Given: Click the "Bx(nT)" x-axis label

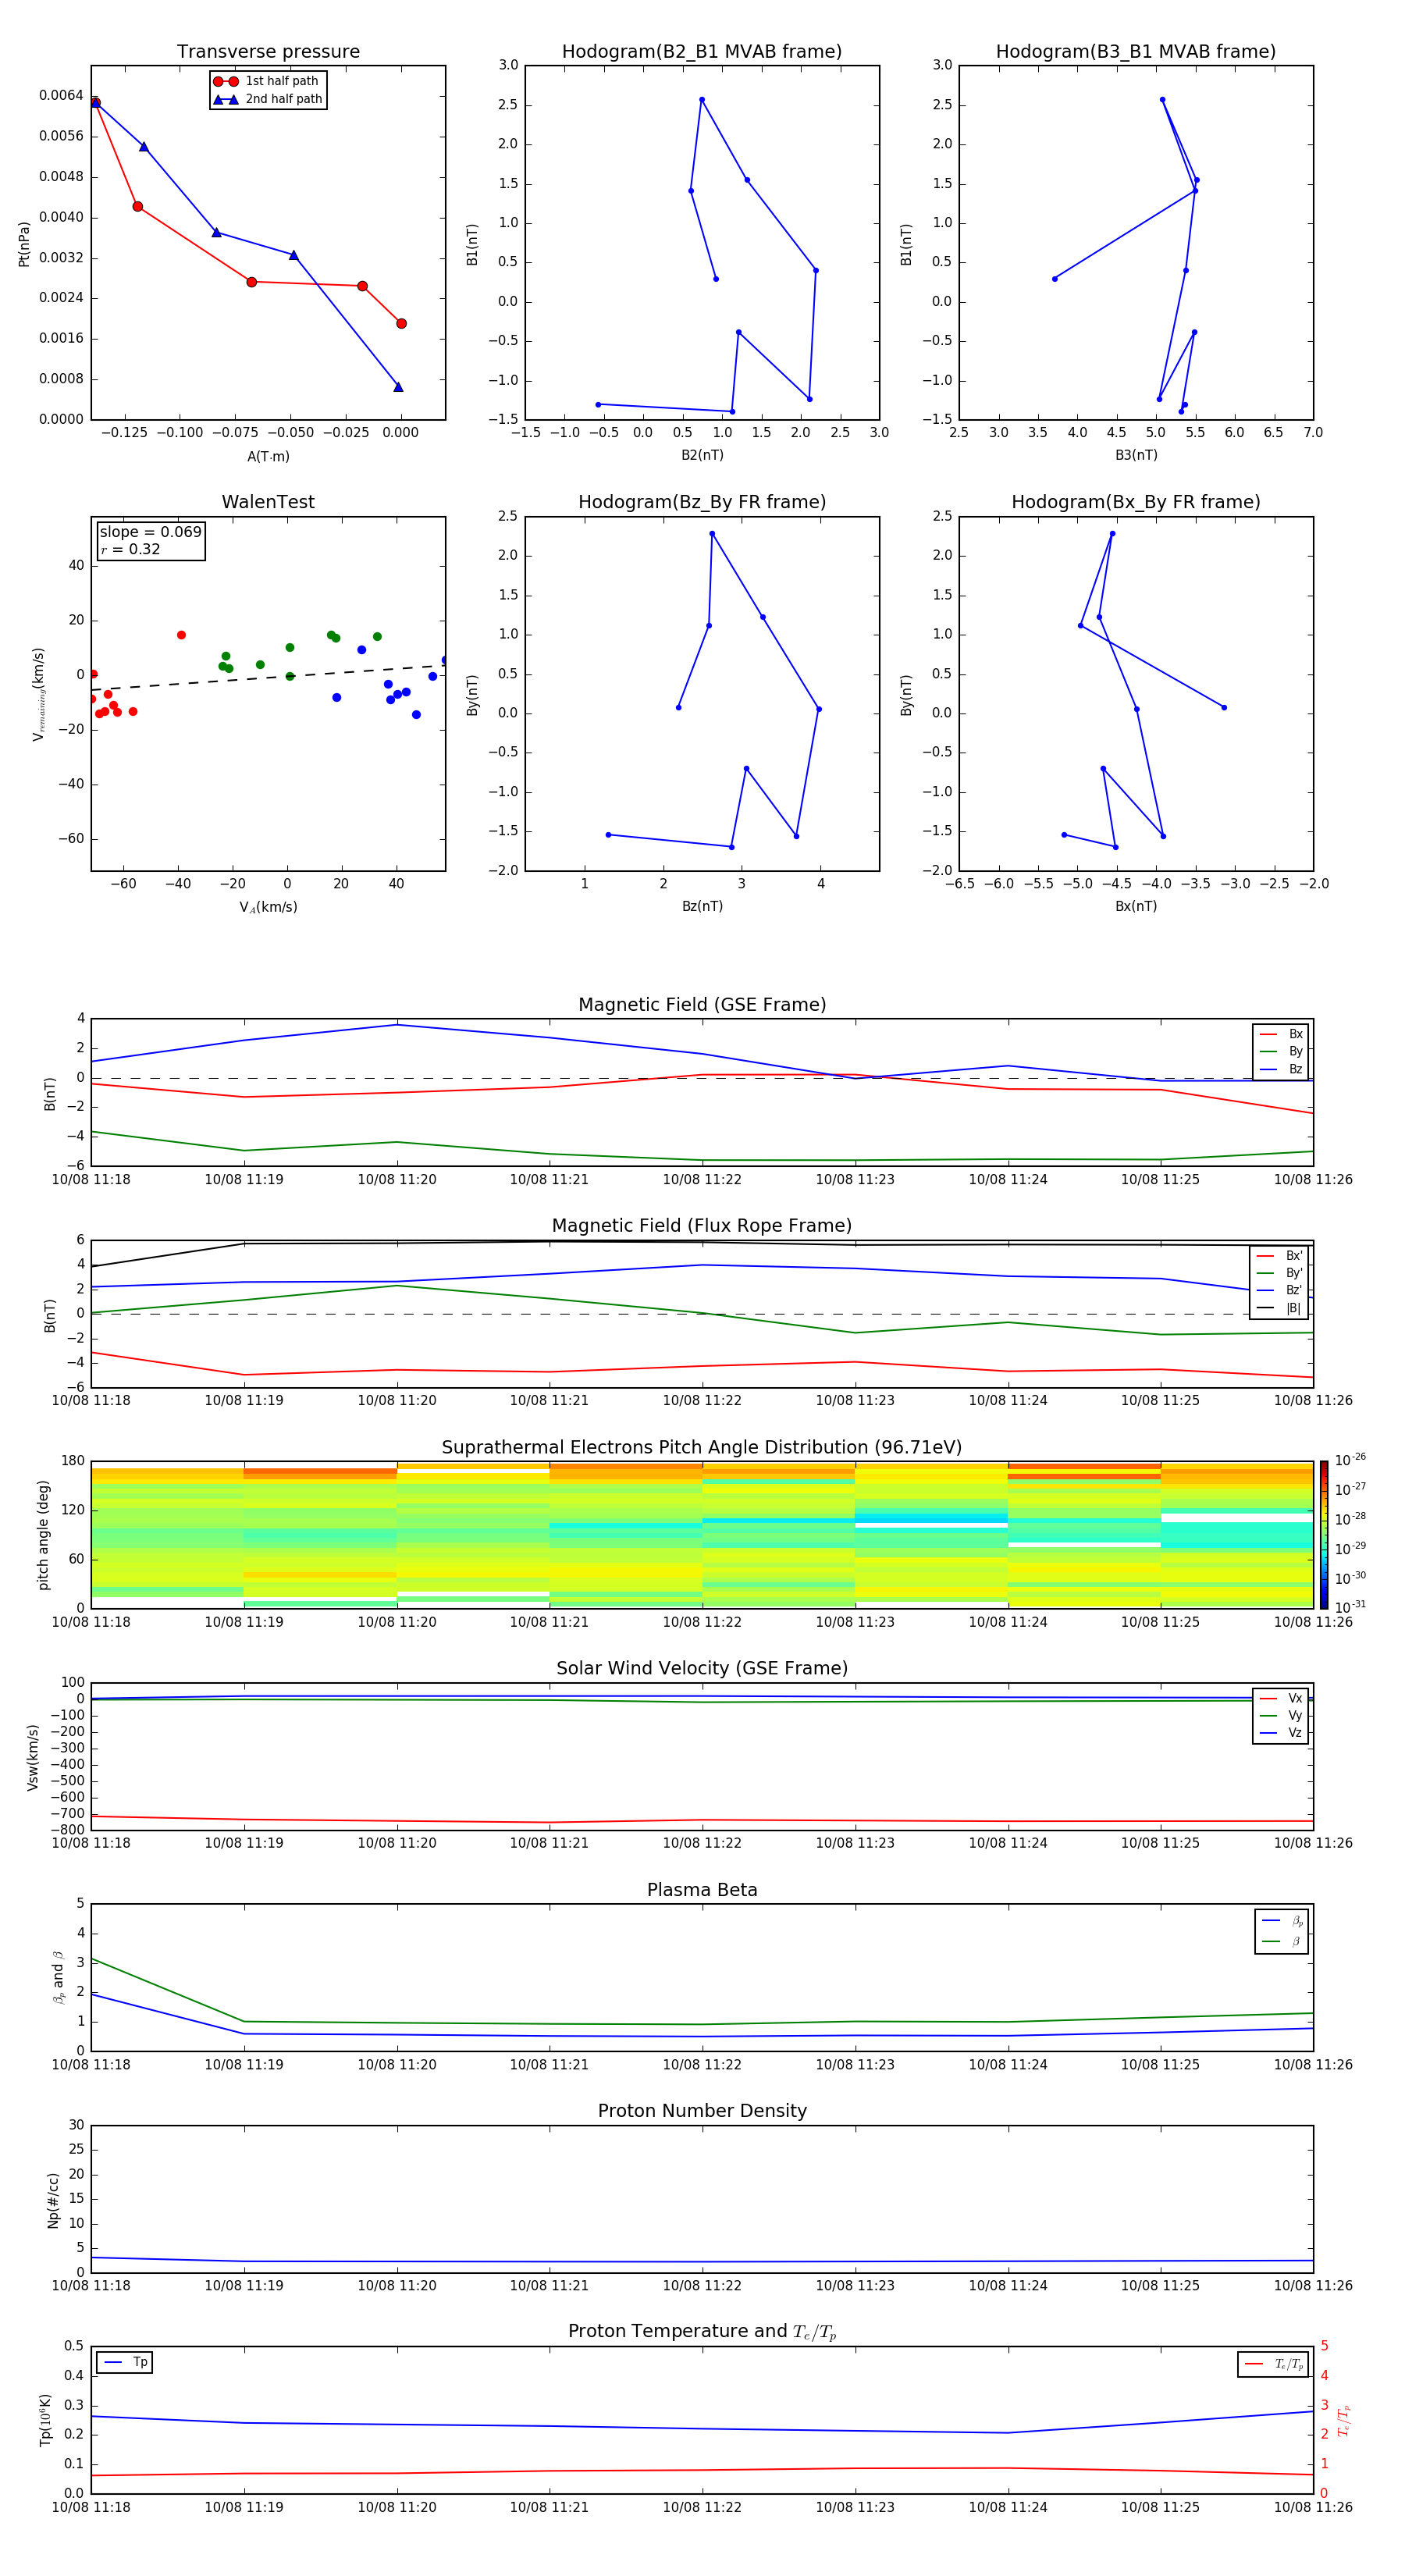Looking at the screenshot, I should 1136,906.
